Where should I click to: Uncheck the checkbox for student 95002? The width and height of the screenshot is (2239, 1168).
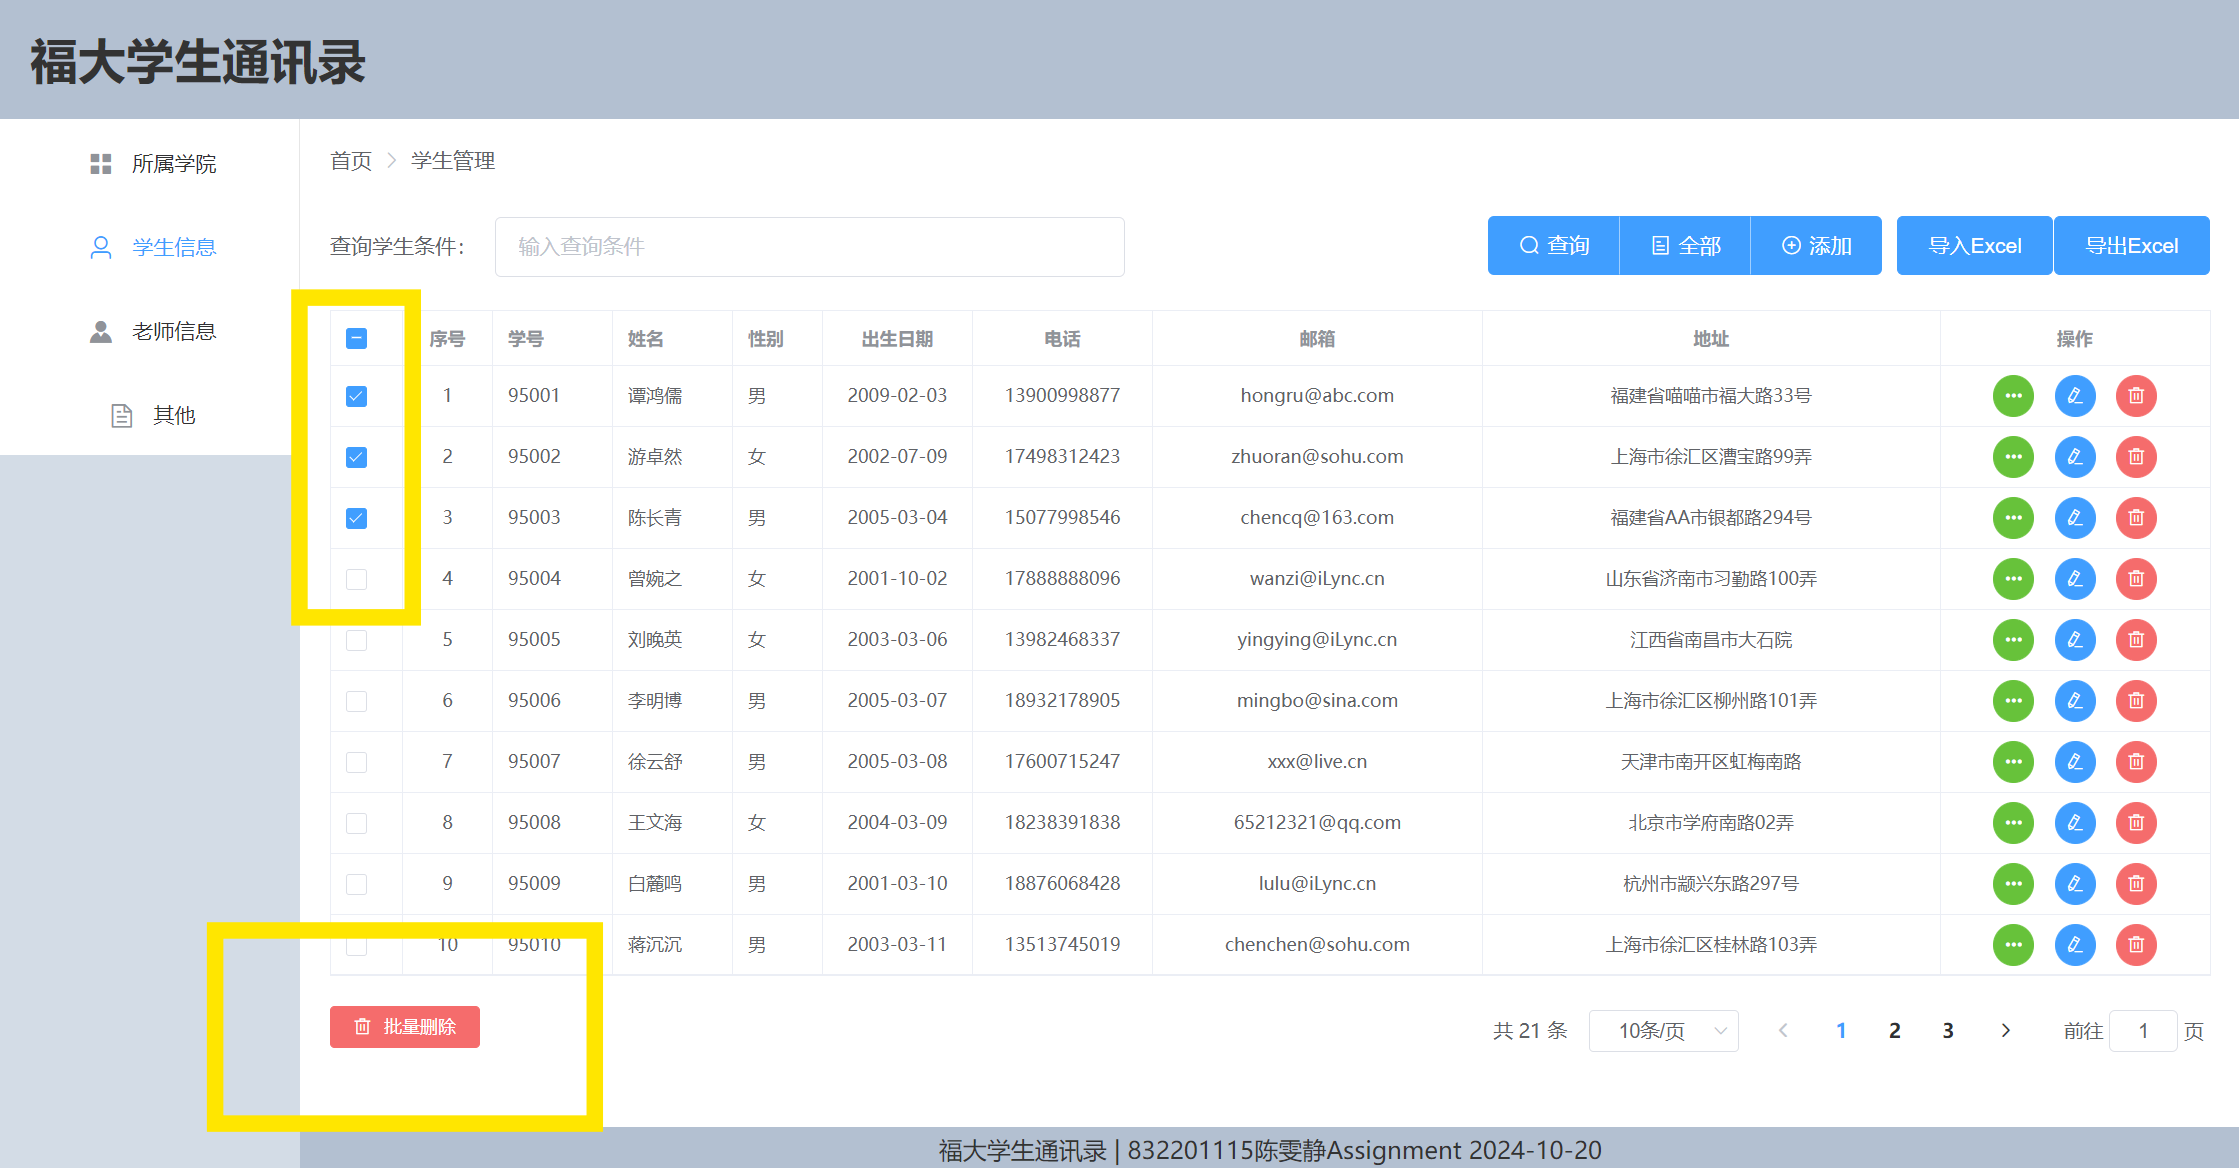pyautogui.click(x=356, y=457)
